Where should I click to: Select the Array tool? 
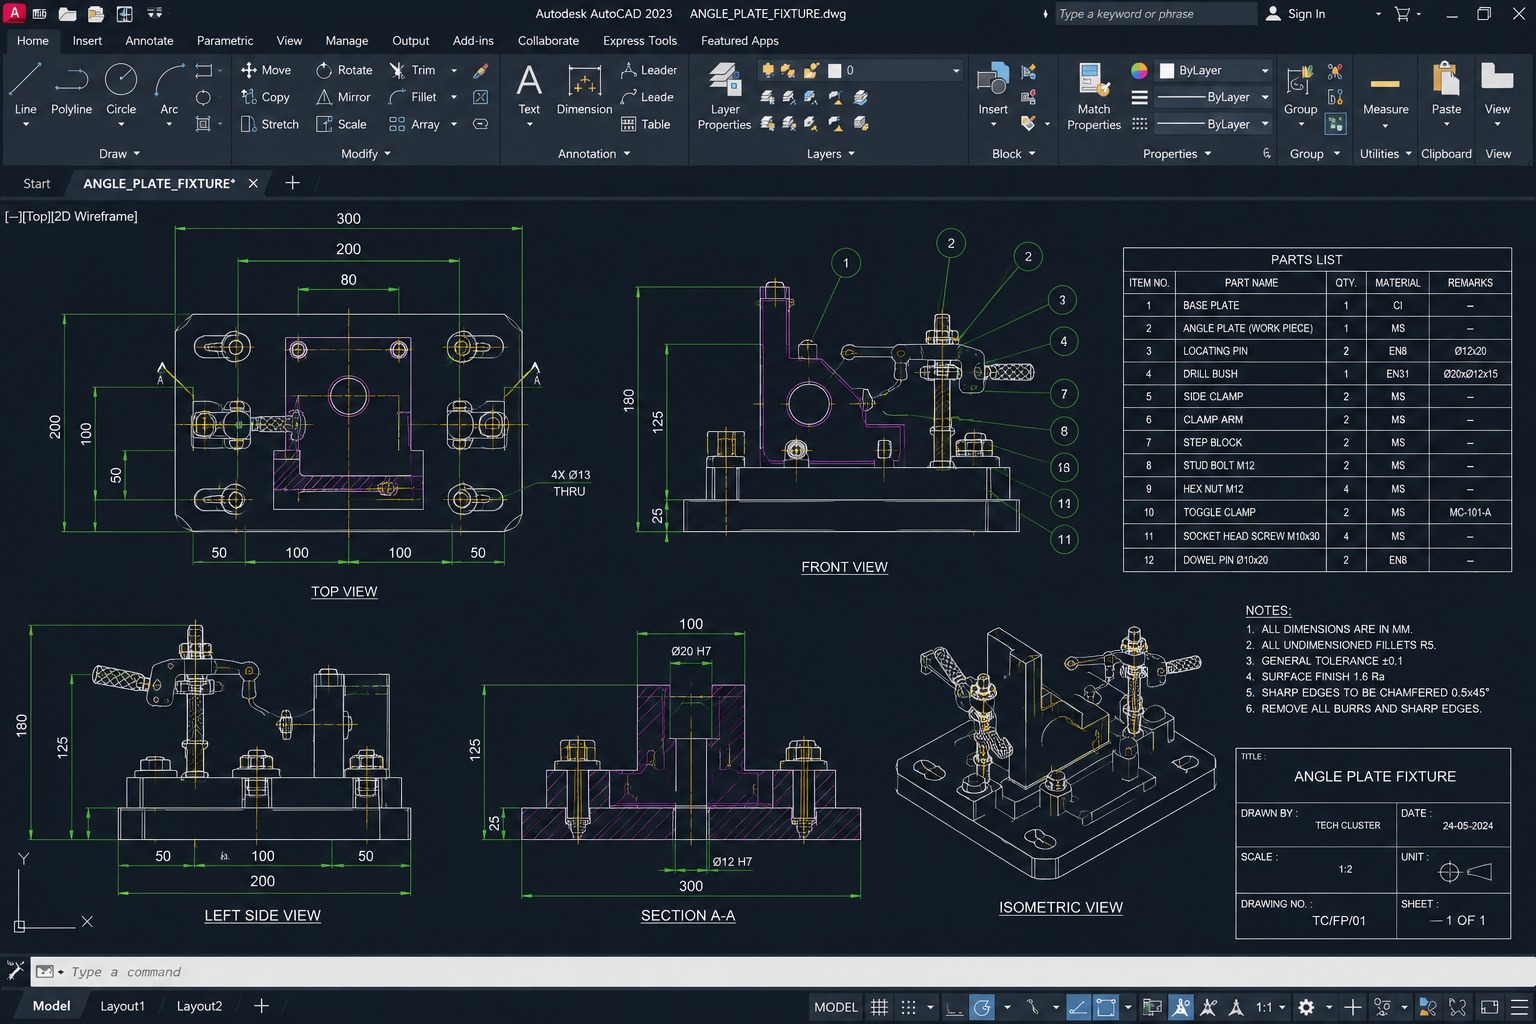(414, 124)
